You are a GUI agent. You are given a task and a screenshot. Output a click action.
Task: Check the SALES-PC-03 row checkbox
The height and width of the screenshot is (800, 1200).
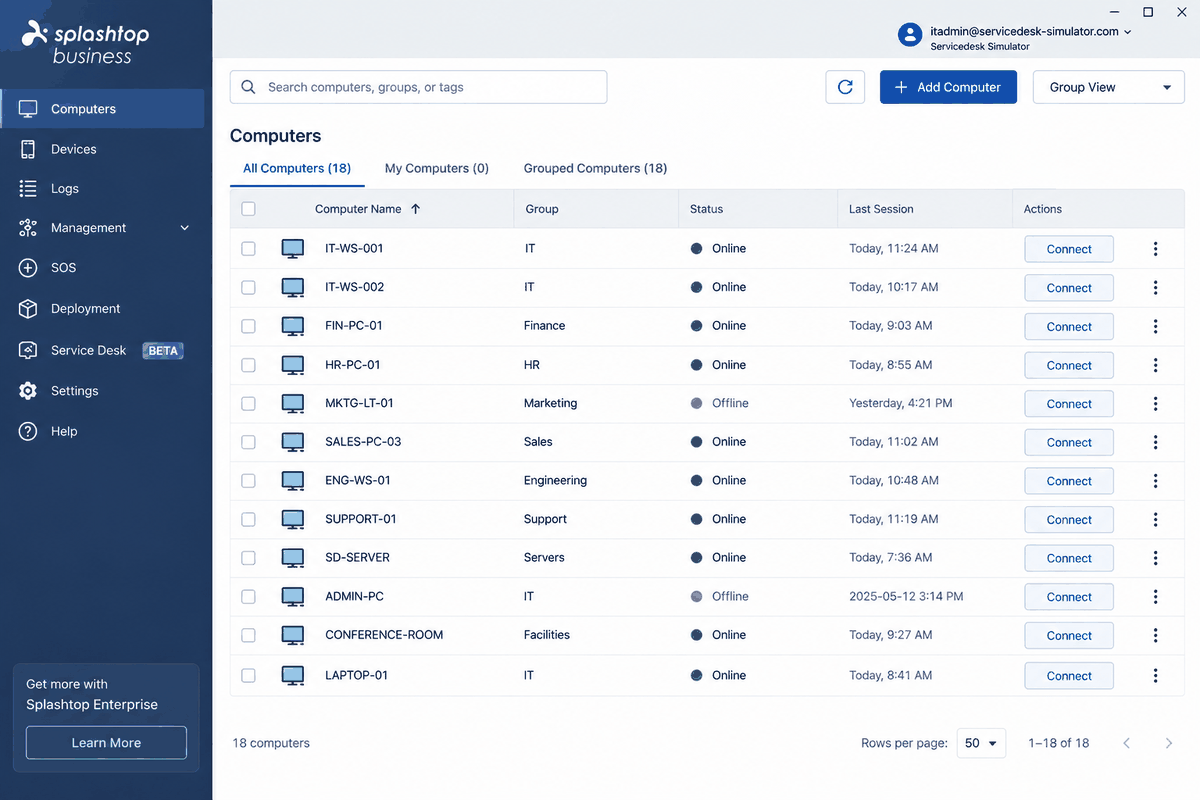click(x=248, y=442)
